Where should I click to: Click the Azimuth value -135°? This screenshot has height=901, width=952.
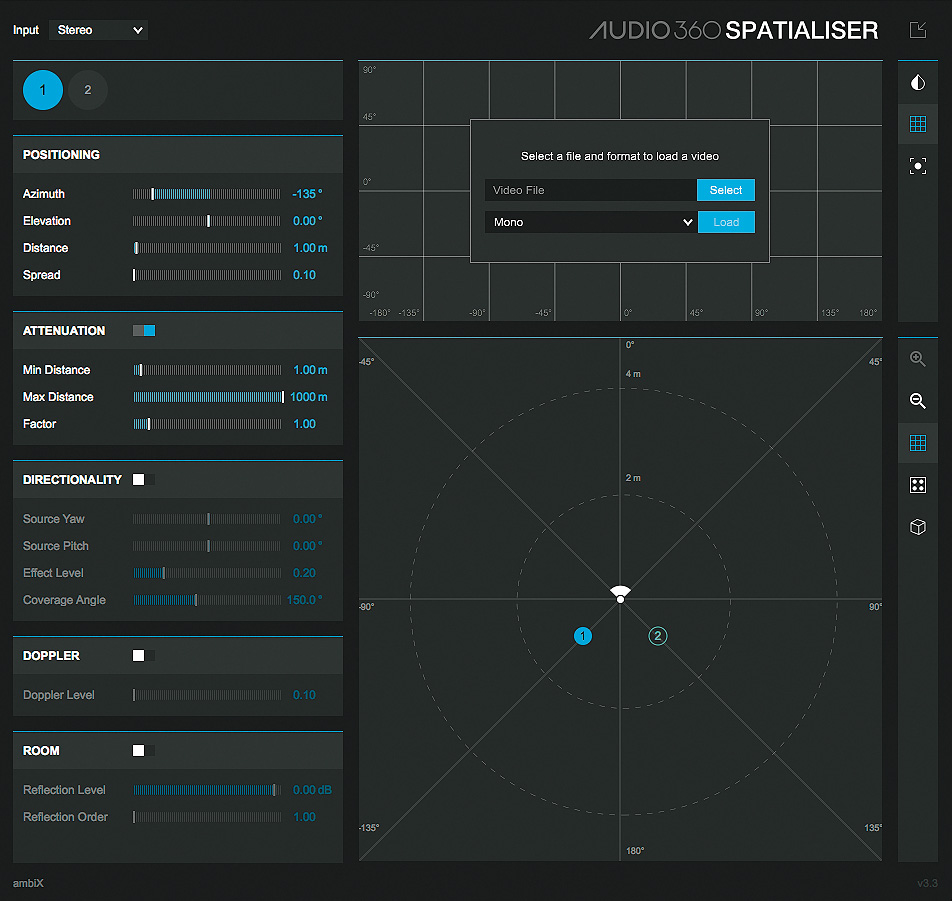(x=307, y=194)
